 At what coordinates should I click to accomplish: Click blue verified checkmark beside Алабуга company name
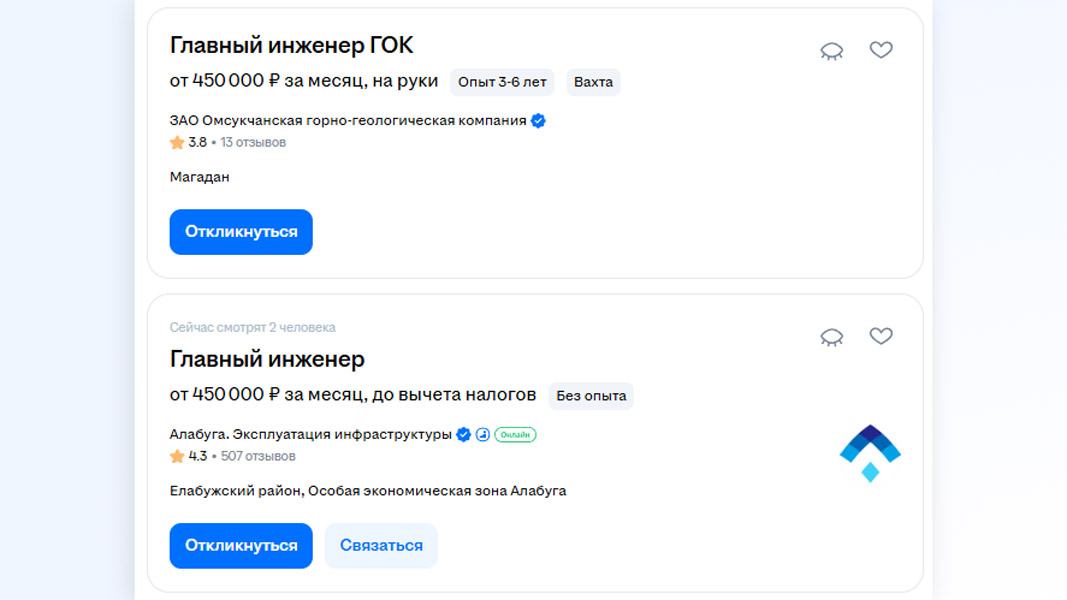(463, 435)
